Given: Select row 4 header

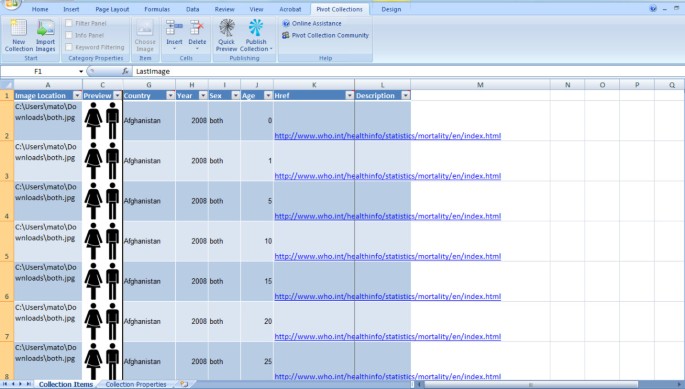Looking at the screenshot, I should tap(7, 201).
